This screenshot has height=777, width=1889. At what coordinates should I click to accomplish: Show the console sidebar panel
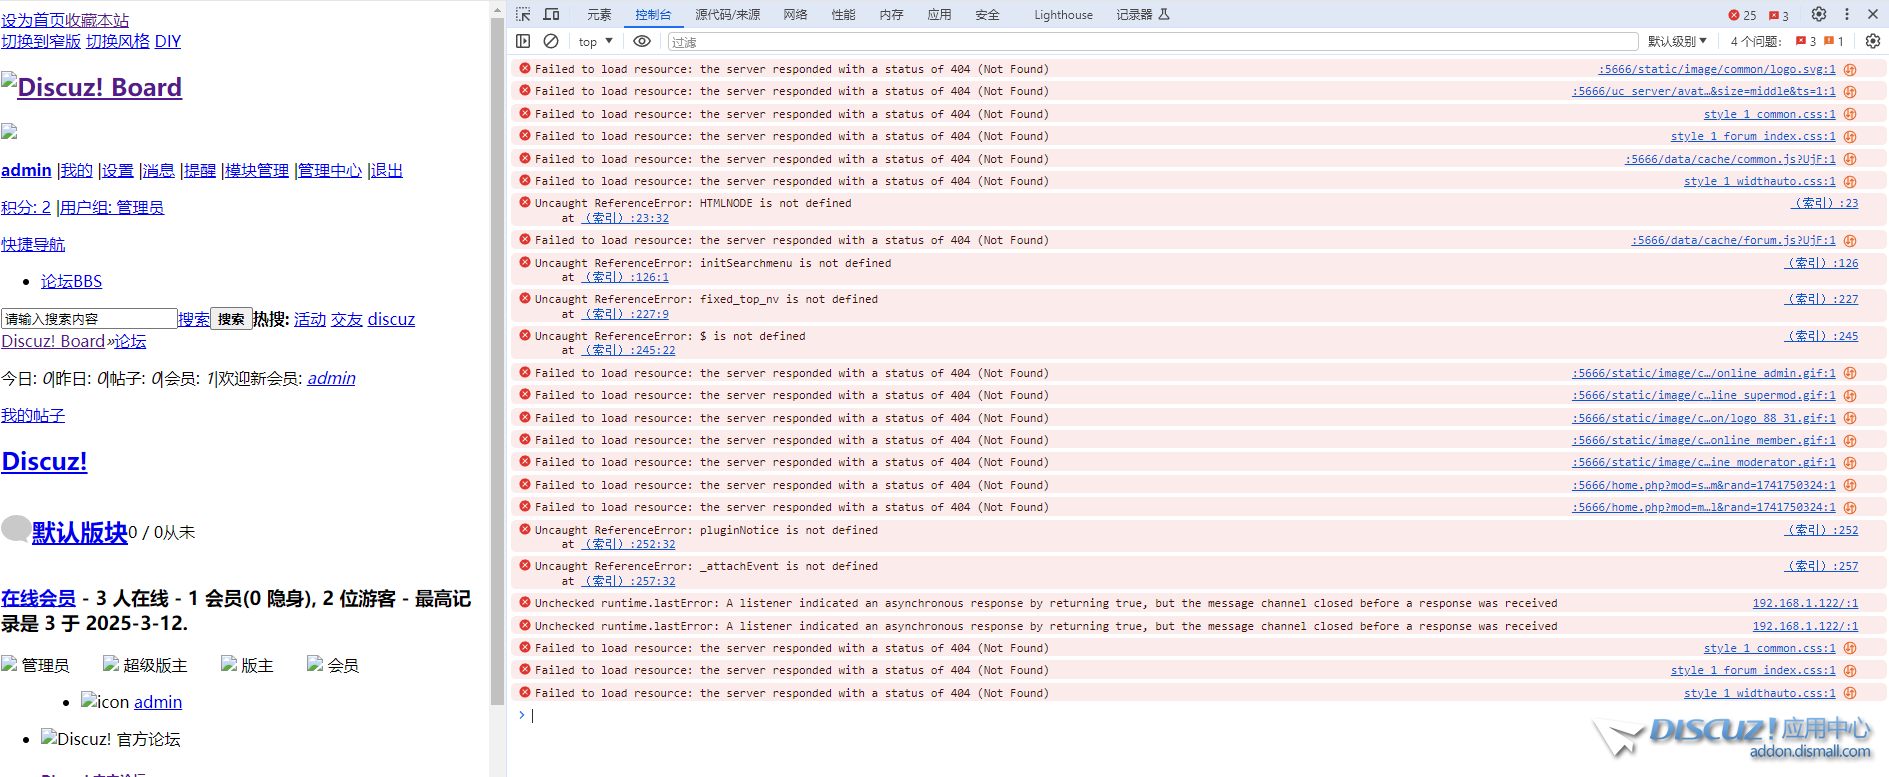pos(523,41)
